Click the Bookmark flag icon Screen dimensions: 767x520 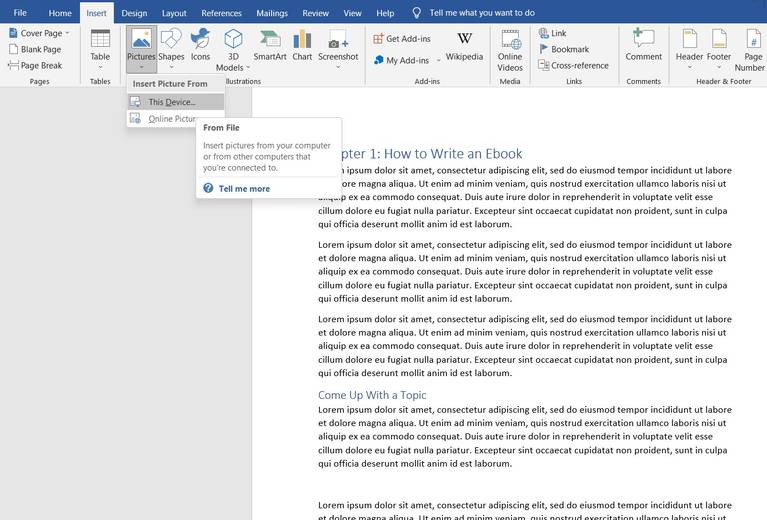tap(543, 49)
